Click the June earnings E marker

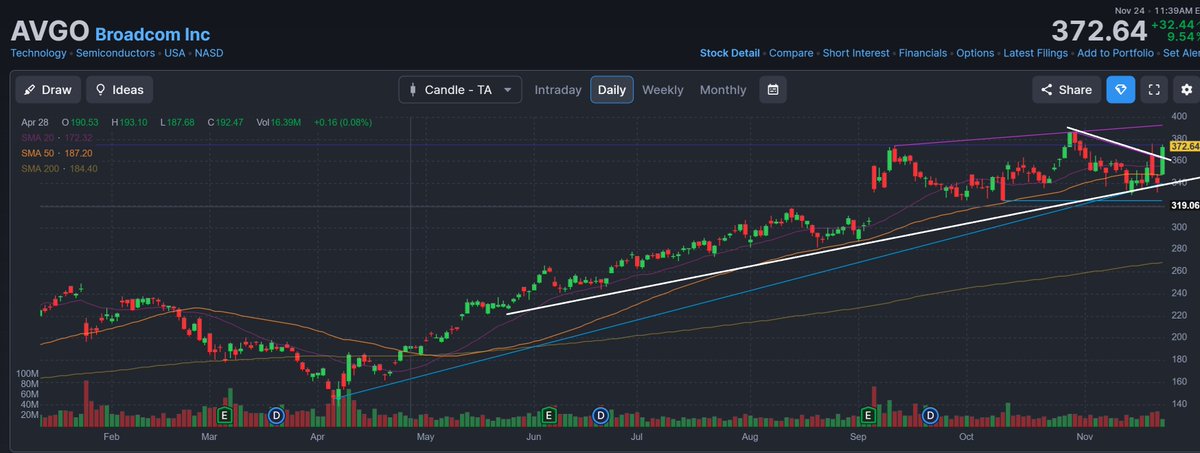pyautogui.click(x=548, y=414)
